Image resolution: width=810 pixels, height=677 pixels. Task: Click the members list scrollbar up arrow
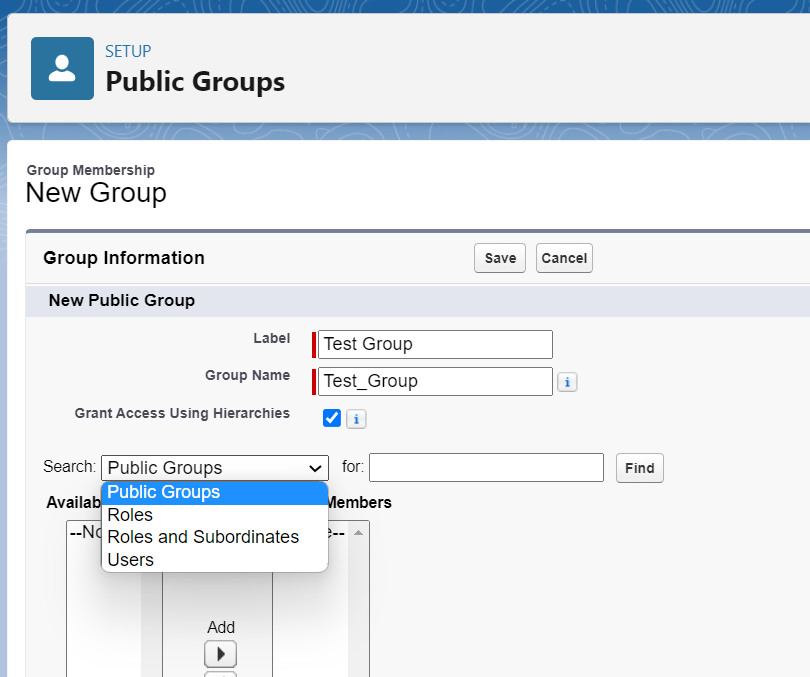pyautogui.click(x=359, y=532)
